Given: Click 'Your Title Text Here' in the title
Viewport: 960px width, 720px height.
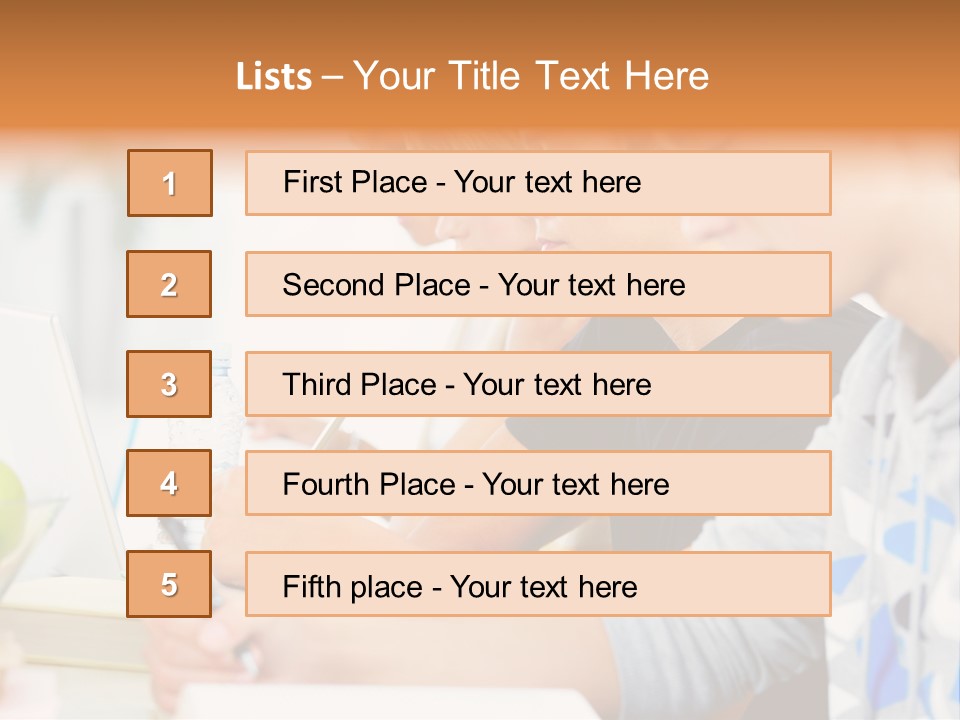Looking at the screenshot, I should tap(530, 77).
